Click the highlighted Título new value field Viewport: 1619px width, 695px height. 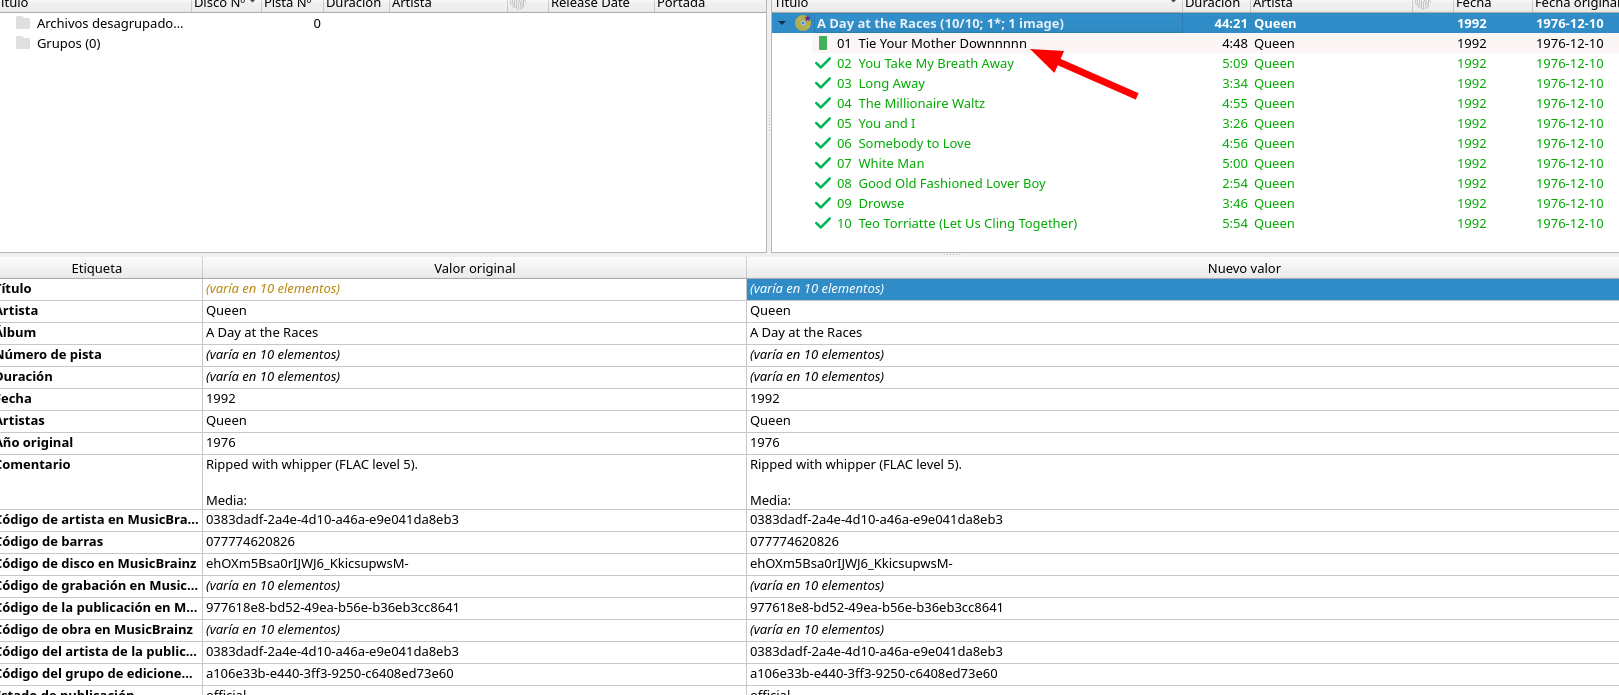[x=1183, y=289]
